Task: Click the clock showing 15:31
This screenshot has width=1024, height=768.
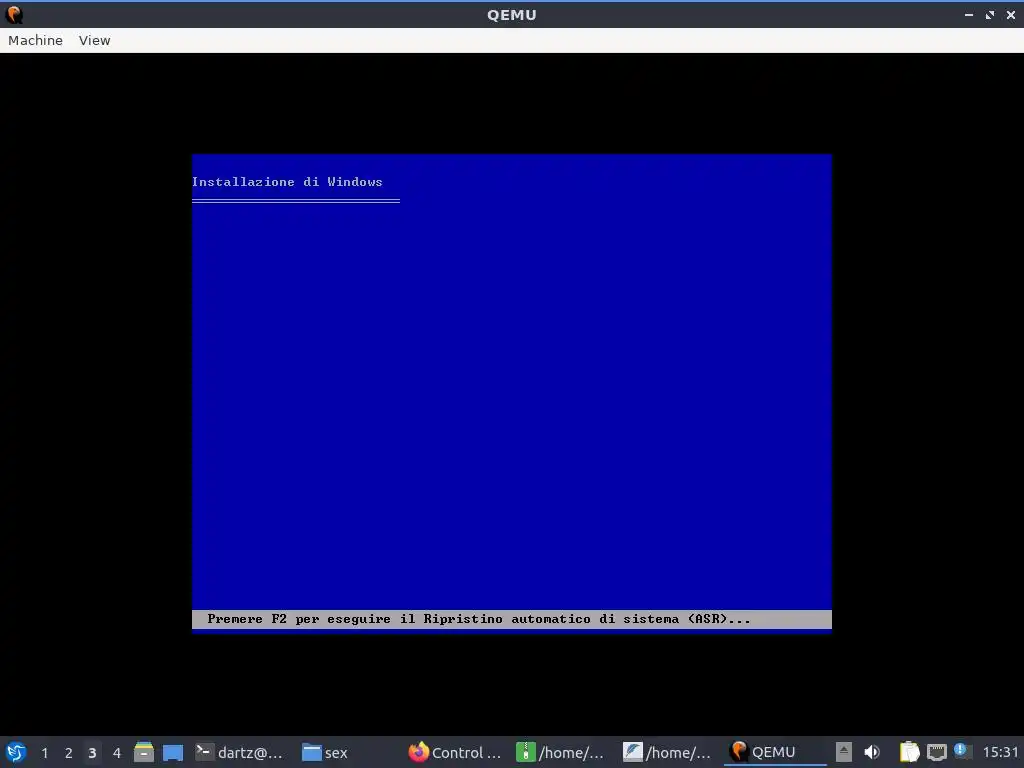Action: click(1000, 752)
